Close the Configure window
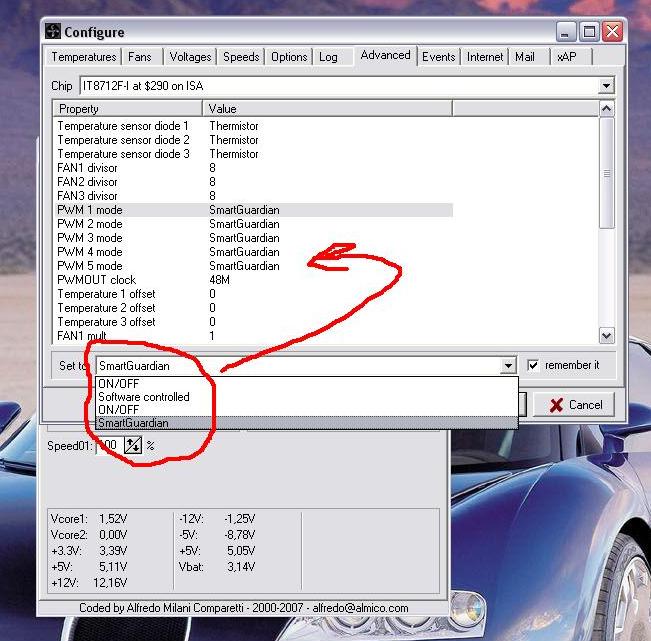651x641 pixels. (613, 32)
